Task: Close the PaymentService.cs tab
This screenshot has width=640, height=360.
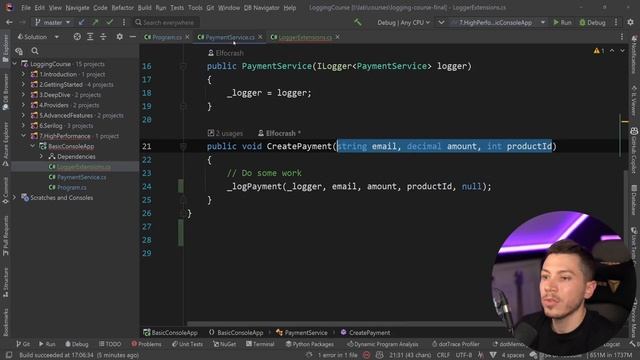Action: coord(260,37)
